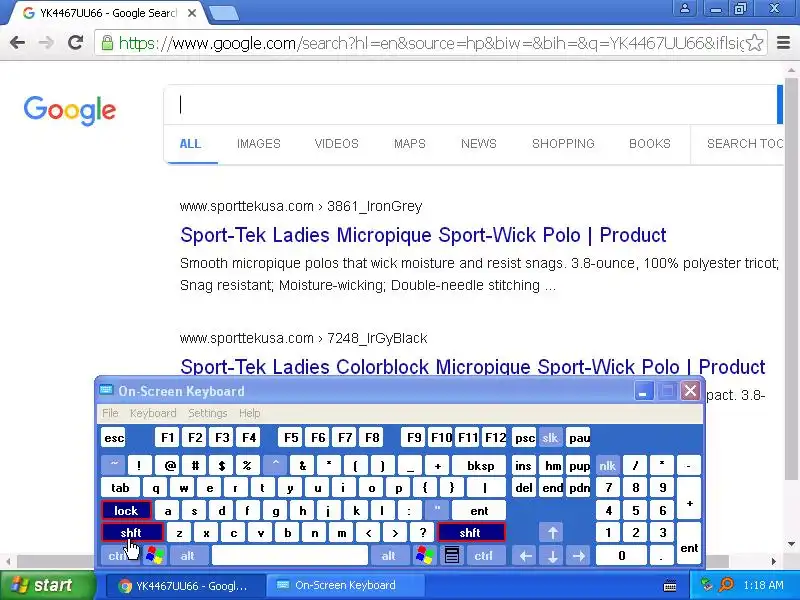The height and width of the screenshot is (600, 800).
Task: Toggle the left ctrl key
Action: (119, 555)
